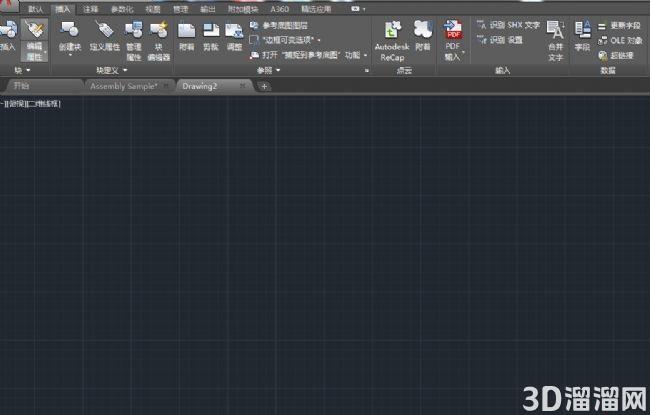This screenshot has width=651, height=415.
Task: Open frames option (边框可变选项) dropdown
Action: [x=319, y=40]
